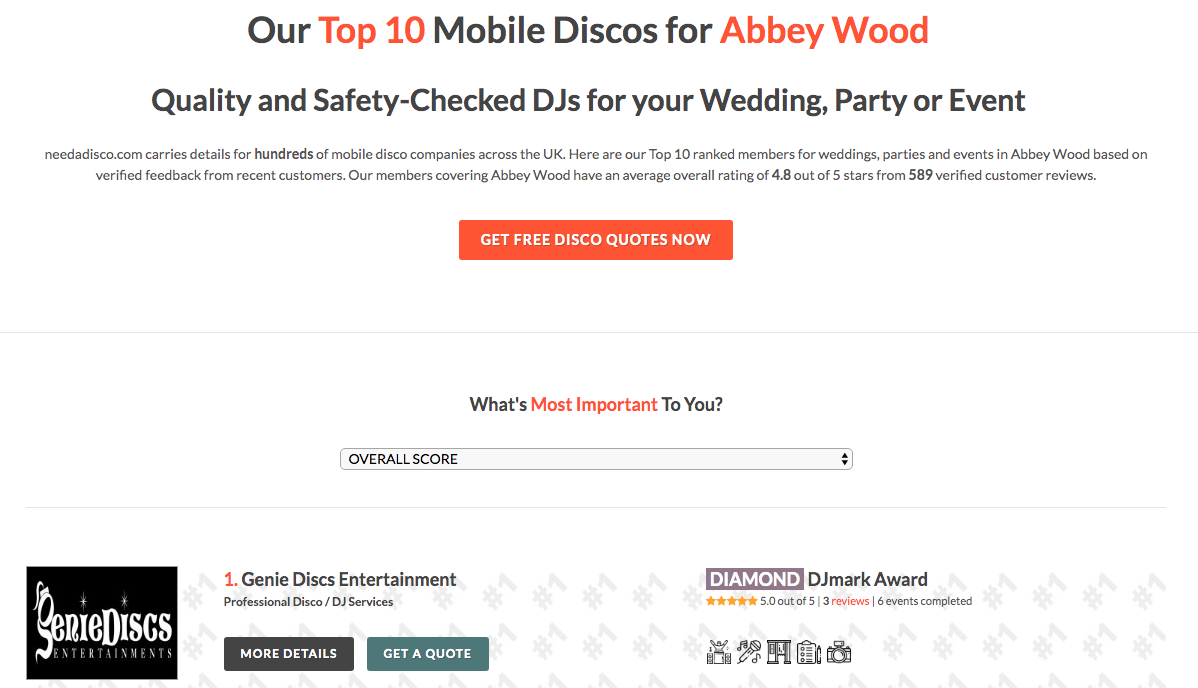Click the arrows on the OVERALL SCORE selector

[x=843, y=459]
